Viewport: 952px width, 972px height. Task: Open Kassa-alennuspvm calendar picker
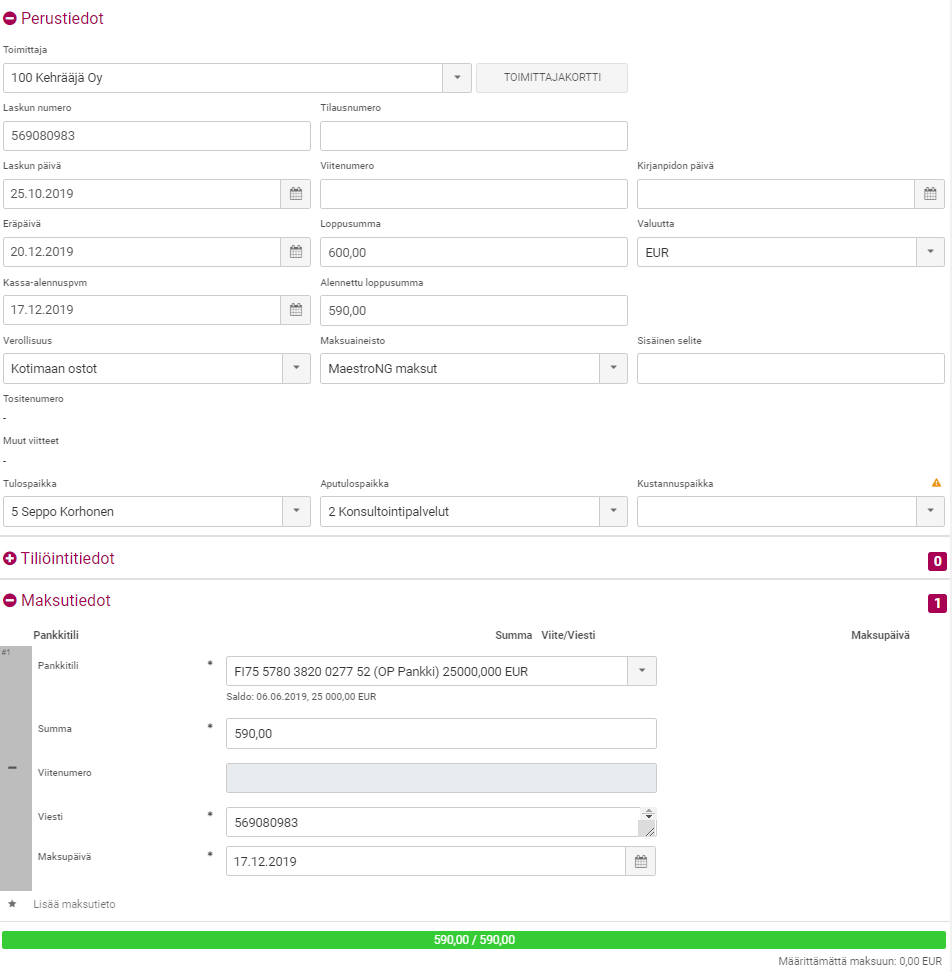(x=296, y=310)
